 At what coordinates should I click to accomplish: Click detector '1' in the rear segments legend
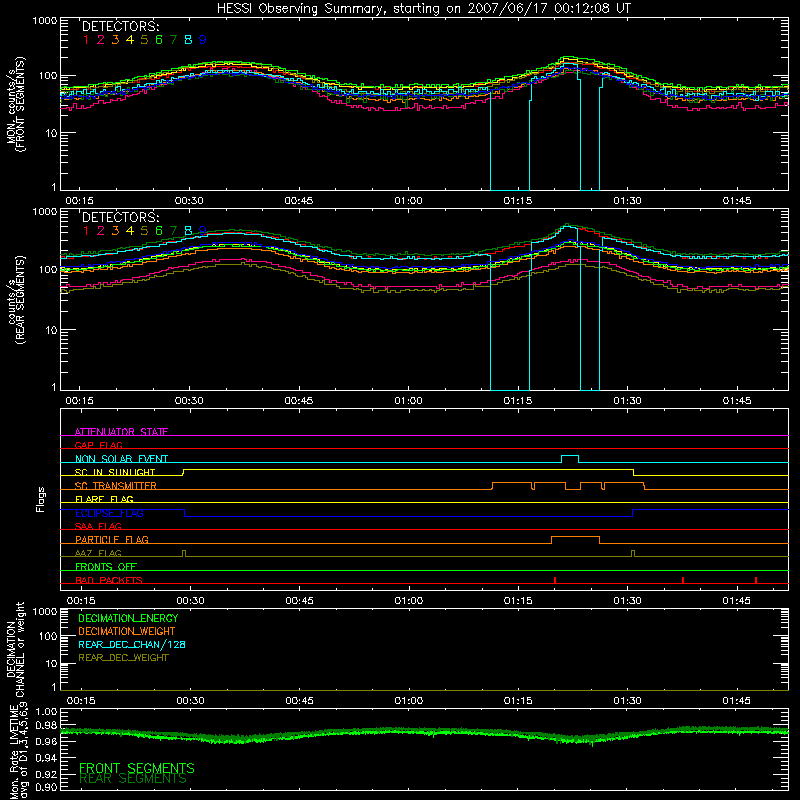pos(86,231)
